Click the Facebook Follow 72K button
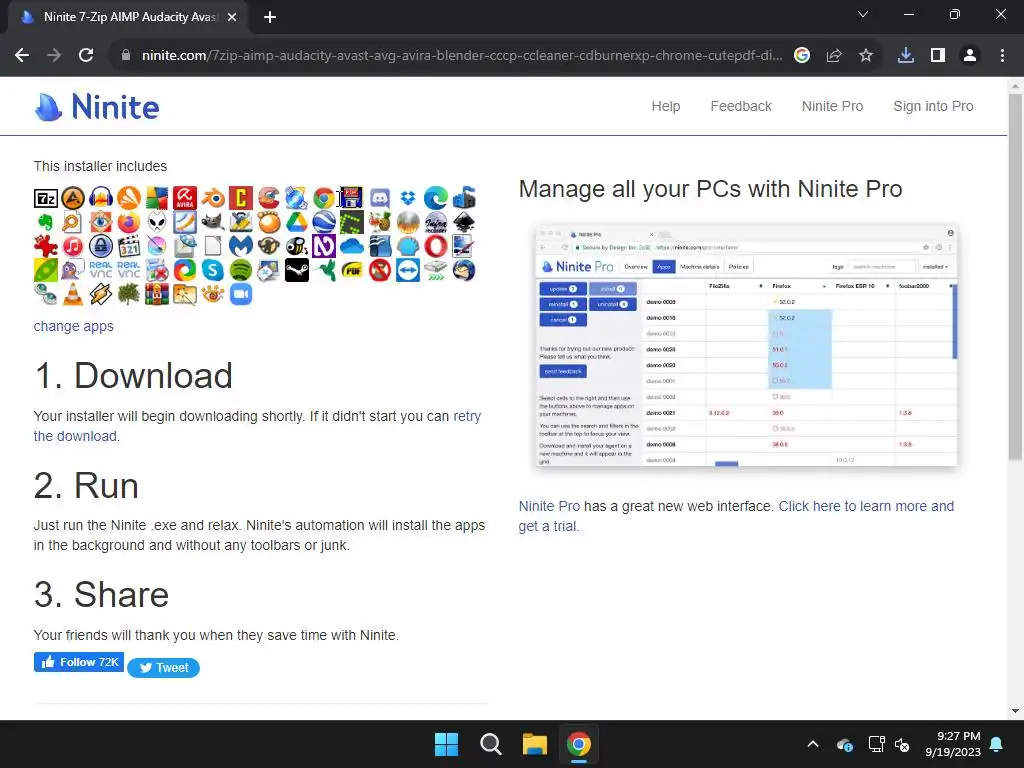 (x=78, y=662)
